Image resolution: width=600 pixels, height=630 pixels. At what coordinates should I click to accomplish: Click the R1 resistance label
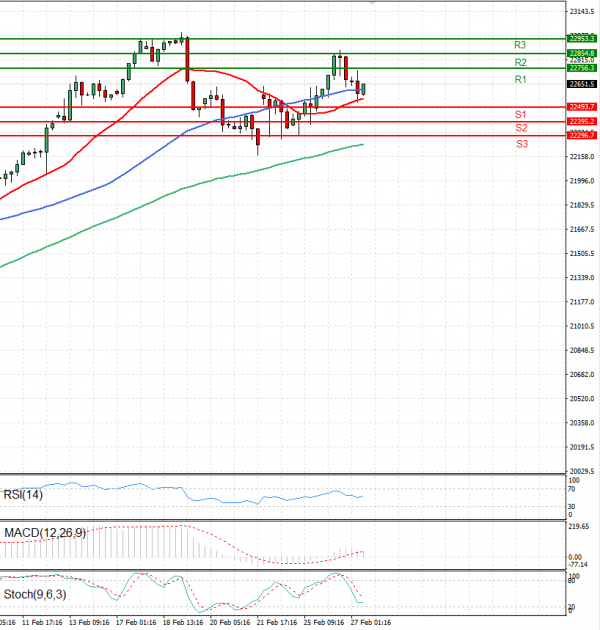tap(520, 80)
